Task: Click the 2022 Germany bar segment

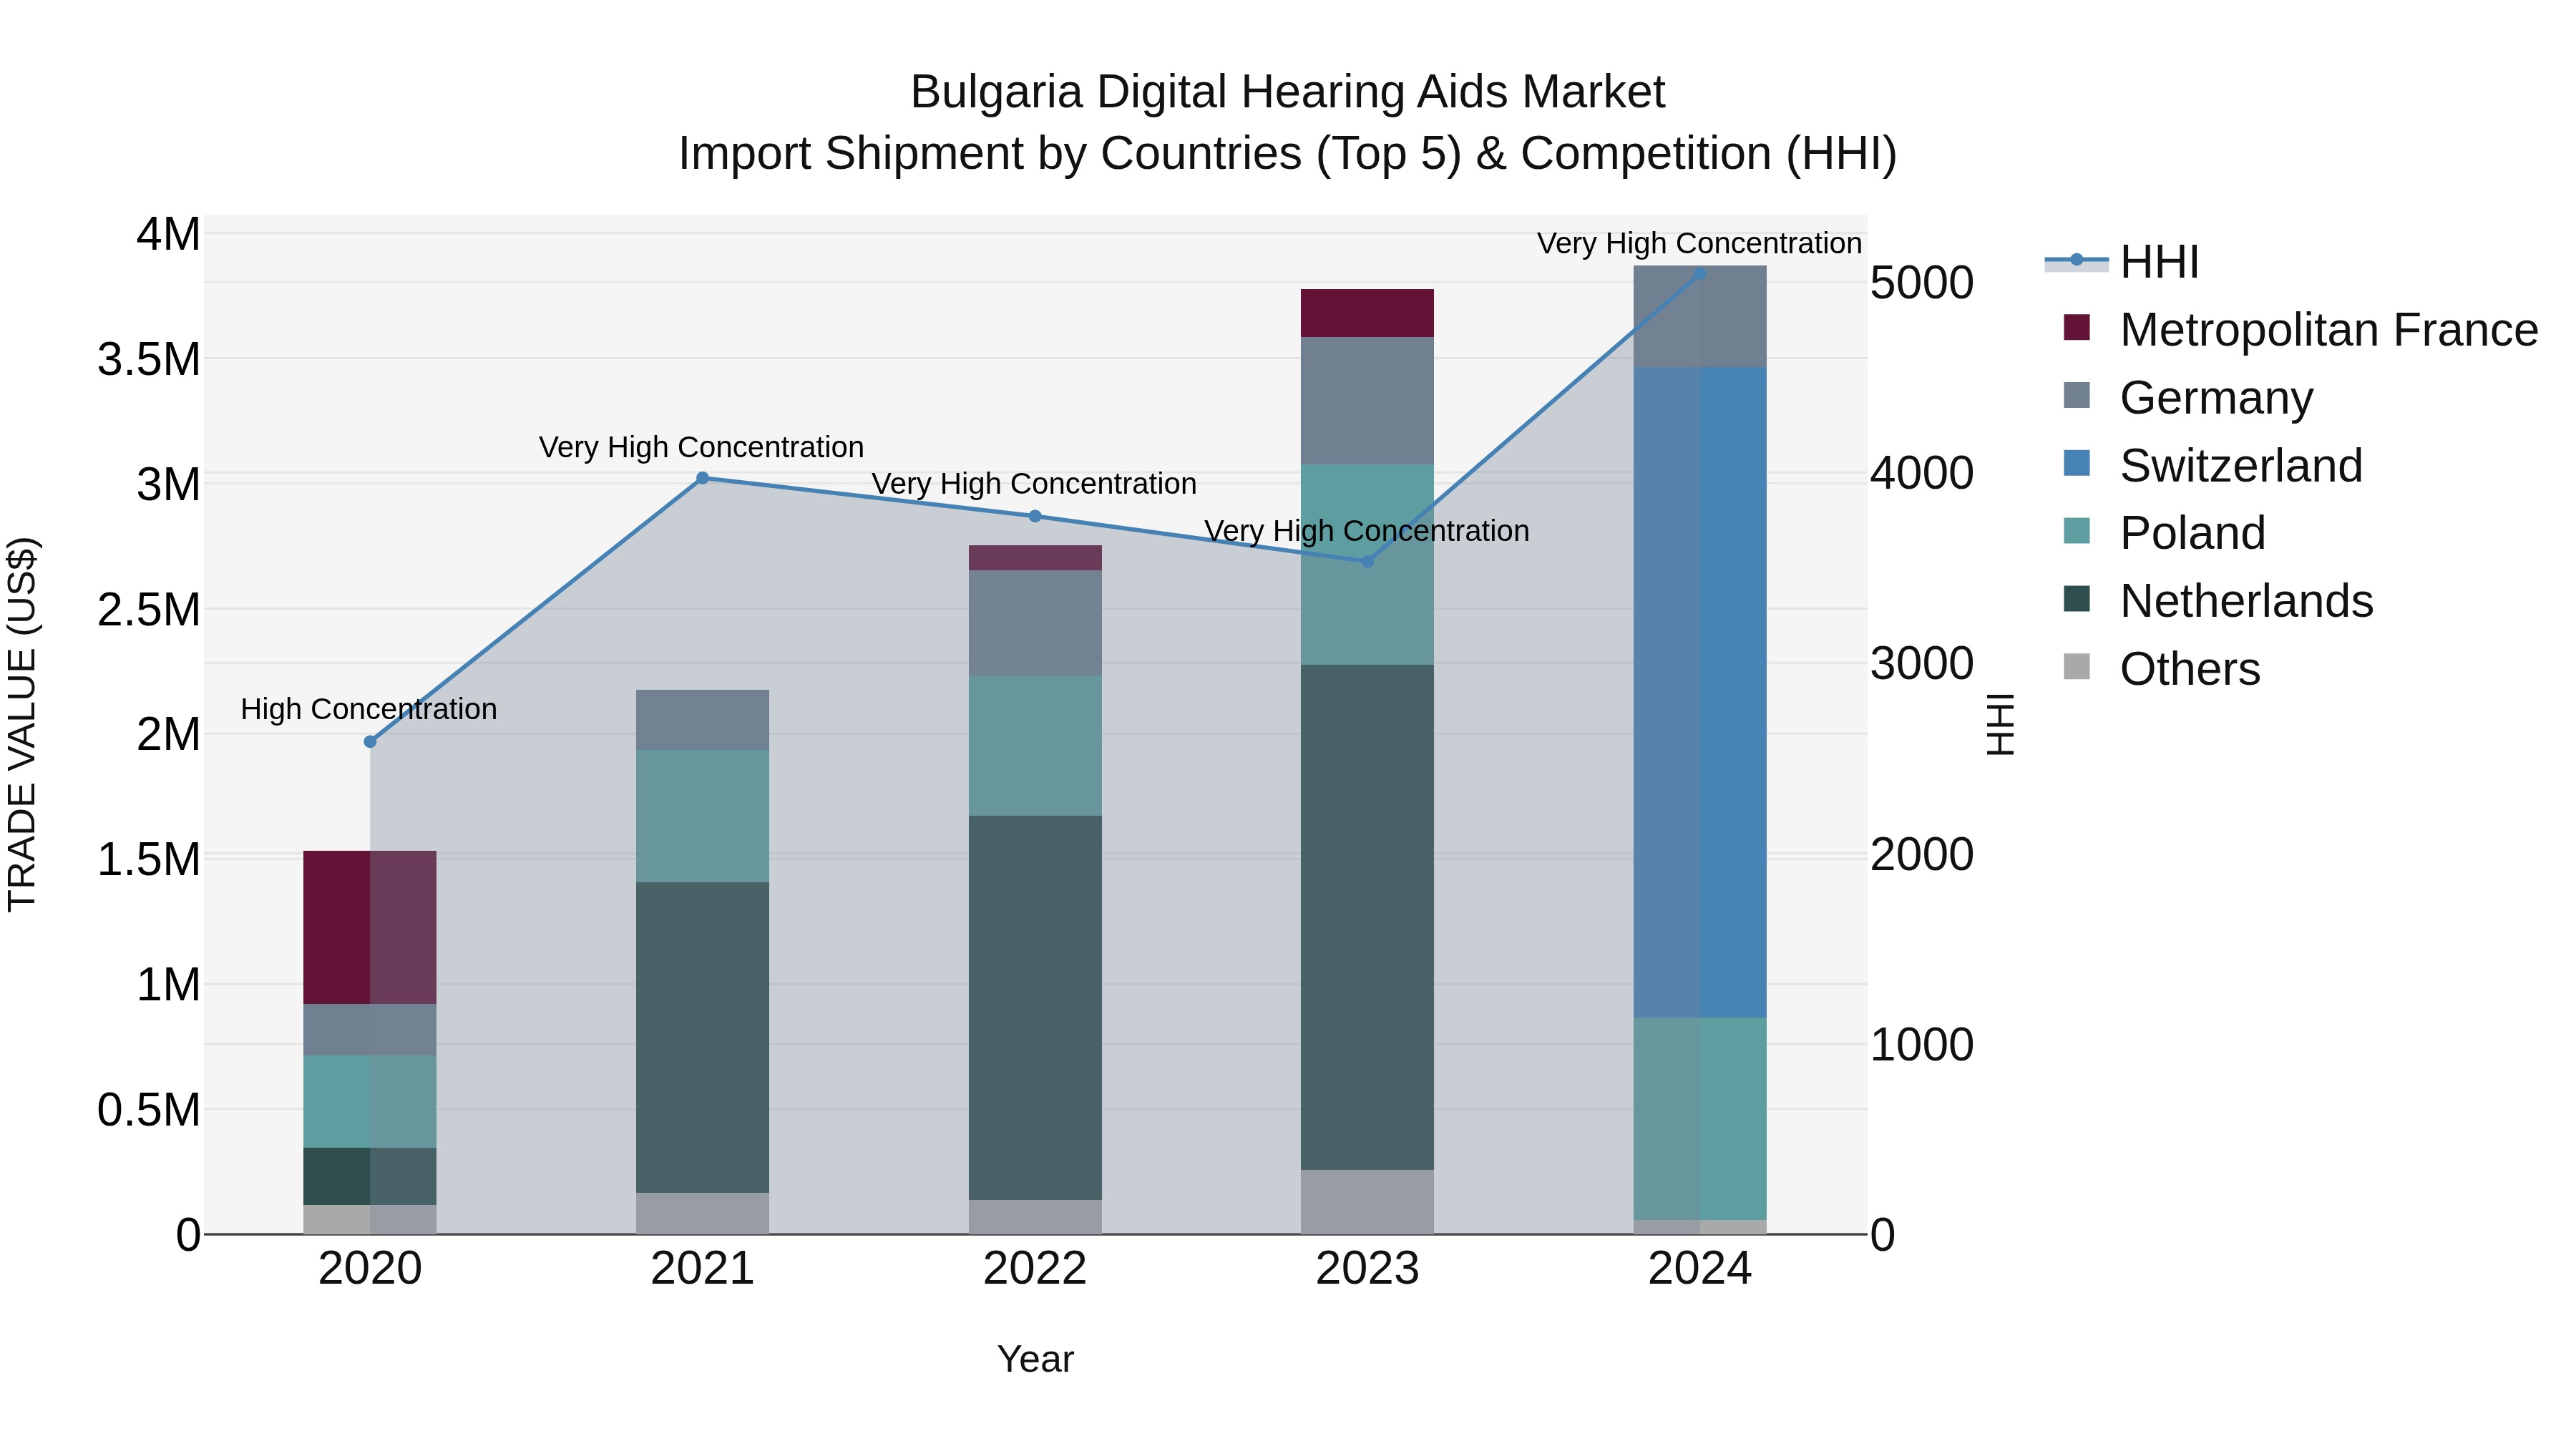Action: [1035, 623]
